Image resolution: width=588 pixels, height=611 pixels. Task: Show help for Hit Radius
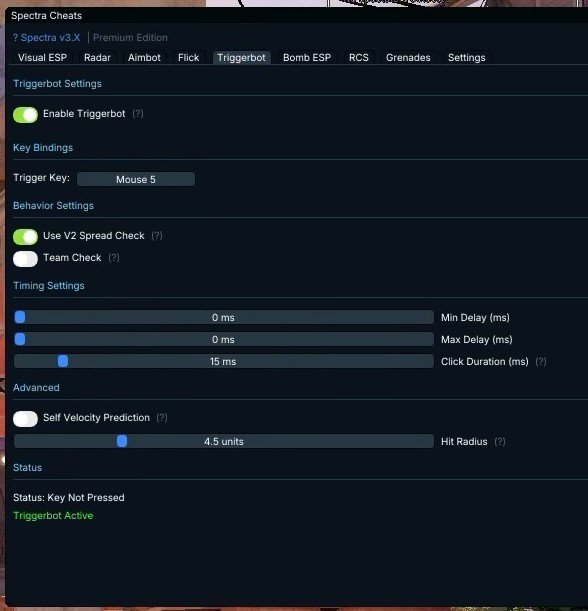tap(500, 441)
